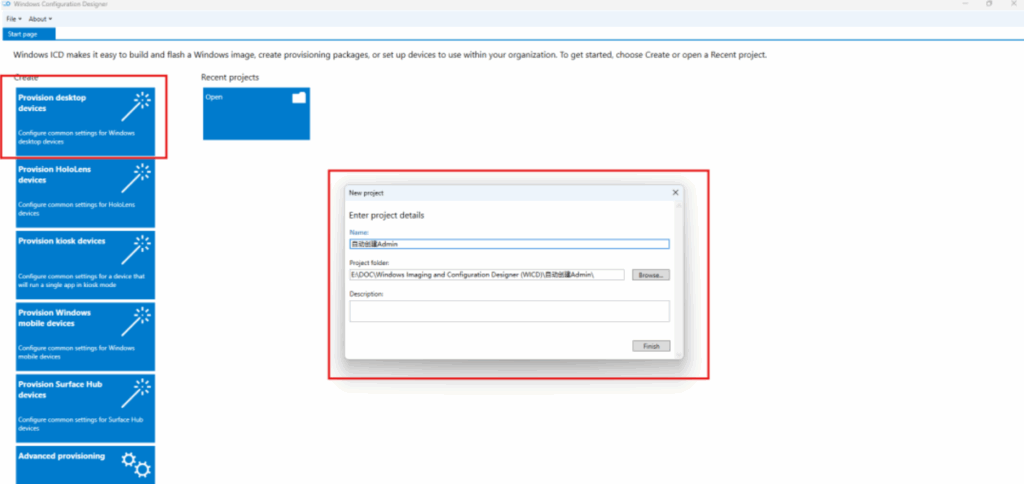Click into the Description text box
Image resolution: width=1024 pixels, height=484 pixels.
click(509, 311)
